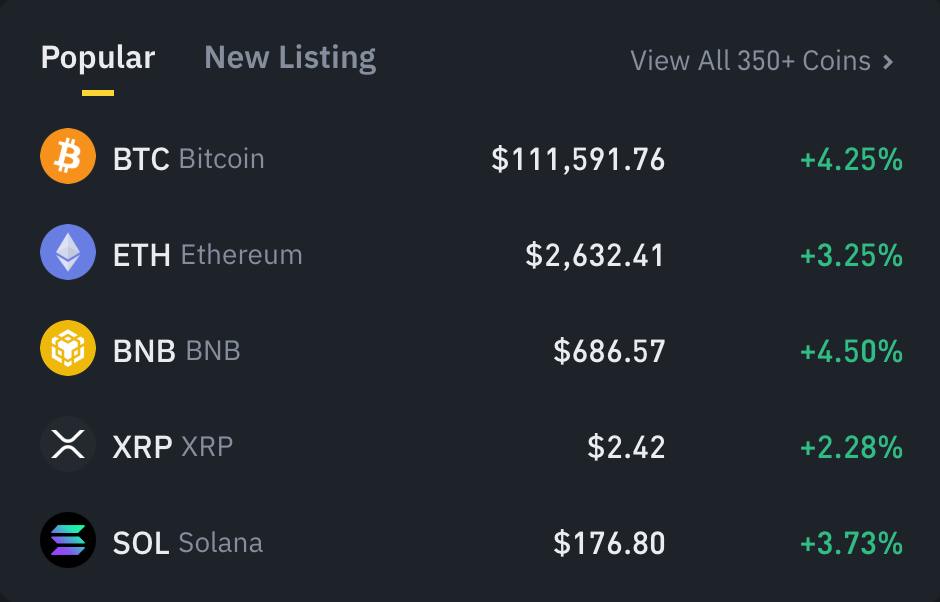Click the chevron next to View All Coins
The width and height of the screenshot is (940, 602).
tap(888, 61)
